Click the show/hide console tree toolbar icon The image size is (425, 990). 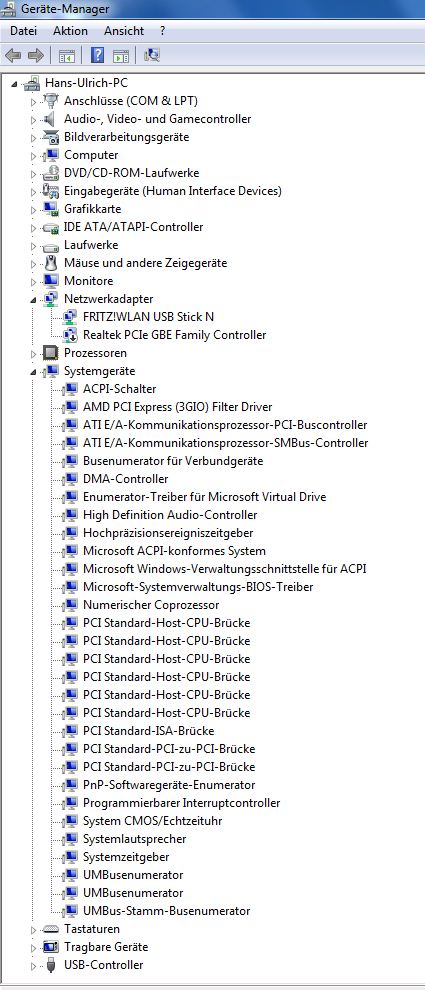[x=66, y=56]
